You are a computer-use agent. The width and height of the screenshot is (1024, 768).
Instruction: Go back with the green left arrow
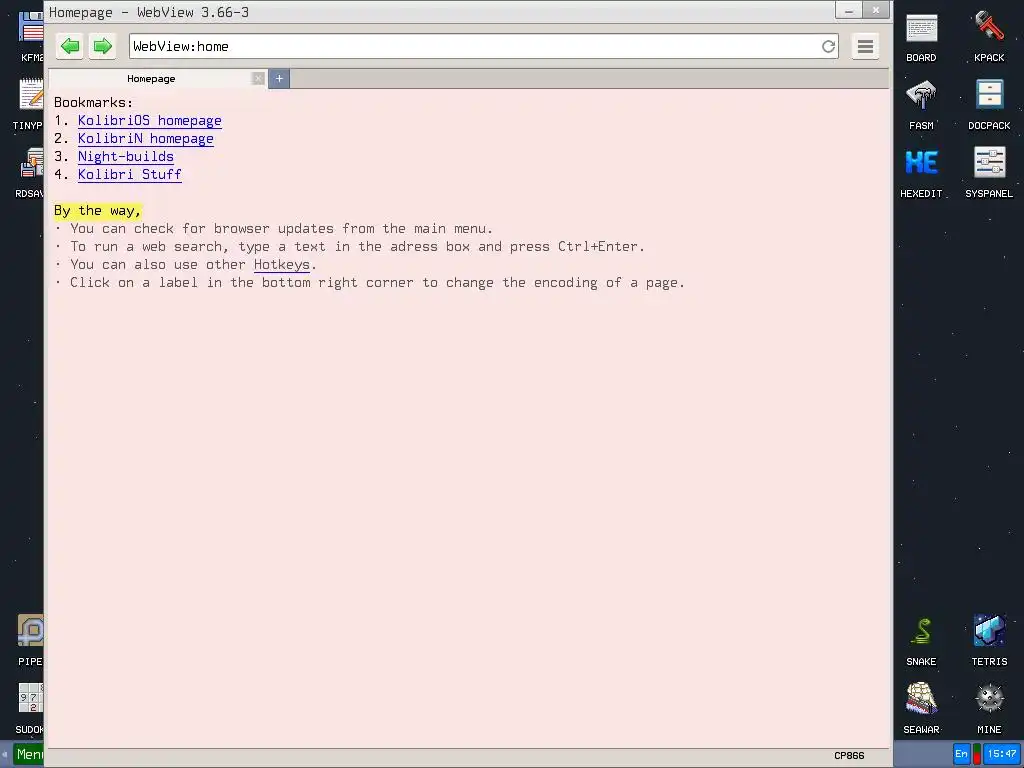(x=70, y=46)
